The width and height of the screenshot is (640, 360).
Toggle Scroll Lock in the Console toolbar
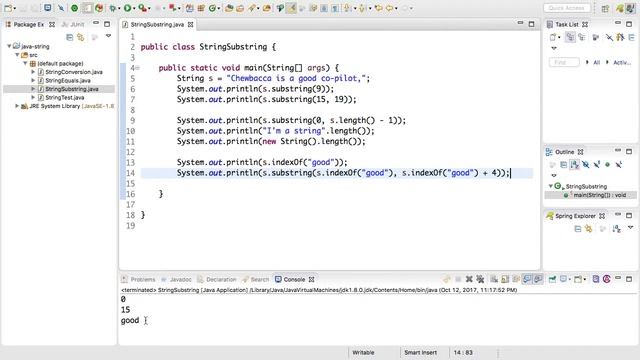point(505,279)
